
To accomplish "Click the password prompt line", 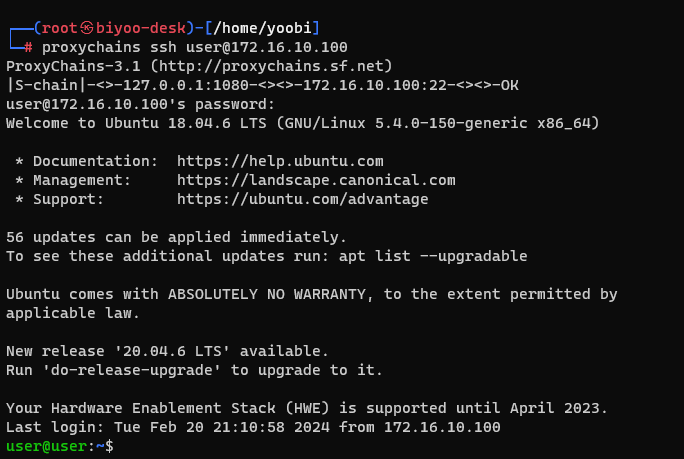I will click(x=140, y=104).
